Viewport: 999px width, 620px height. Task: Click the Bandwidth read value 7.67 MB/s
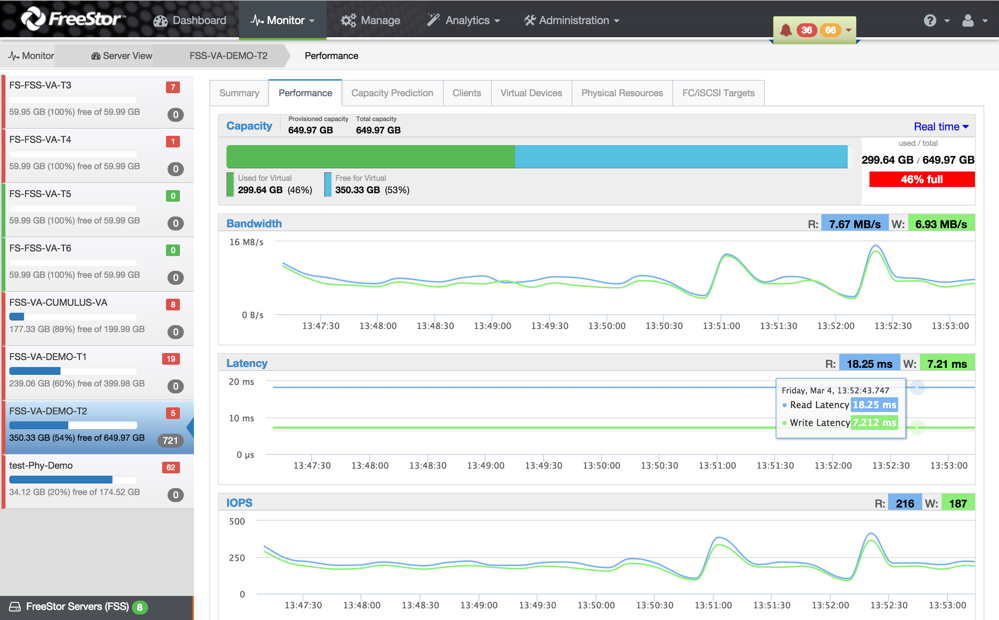pyautogui.click(x=854, y=224)
